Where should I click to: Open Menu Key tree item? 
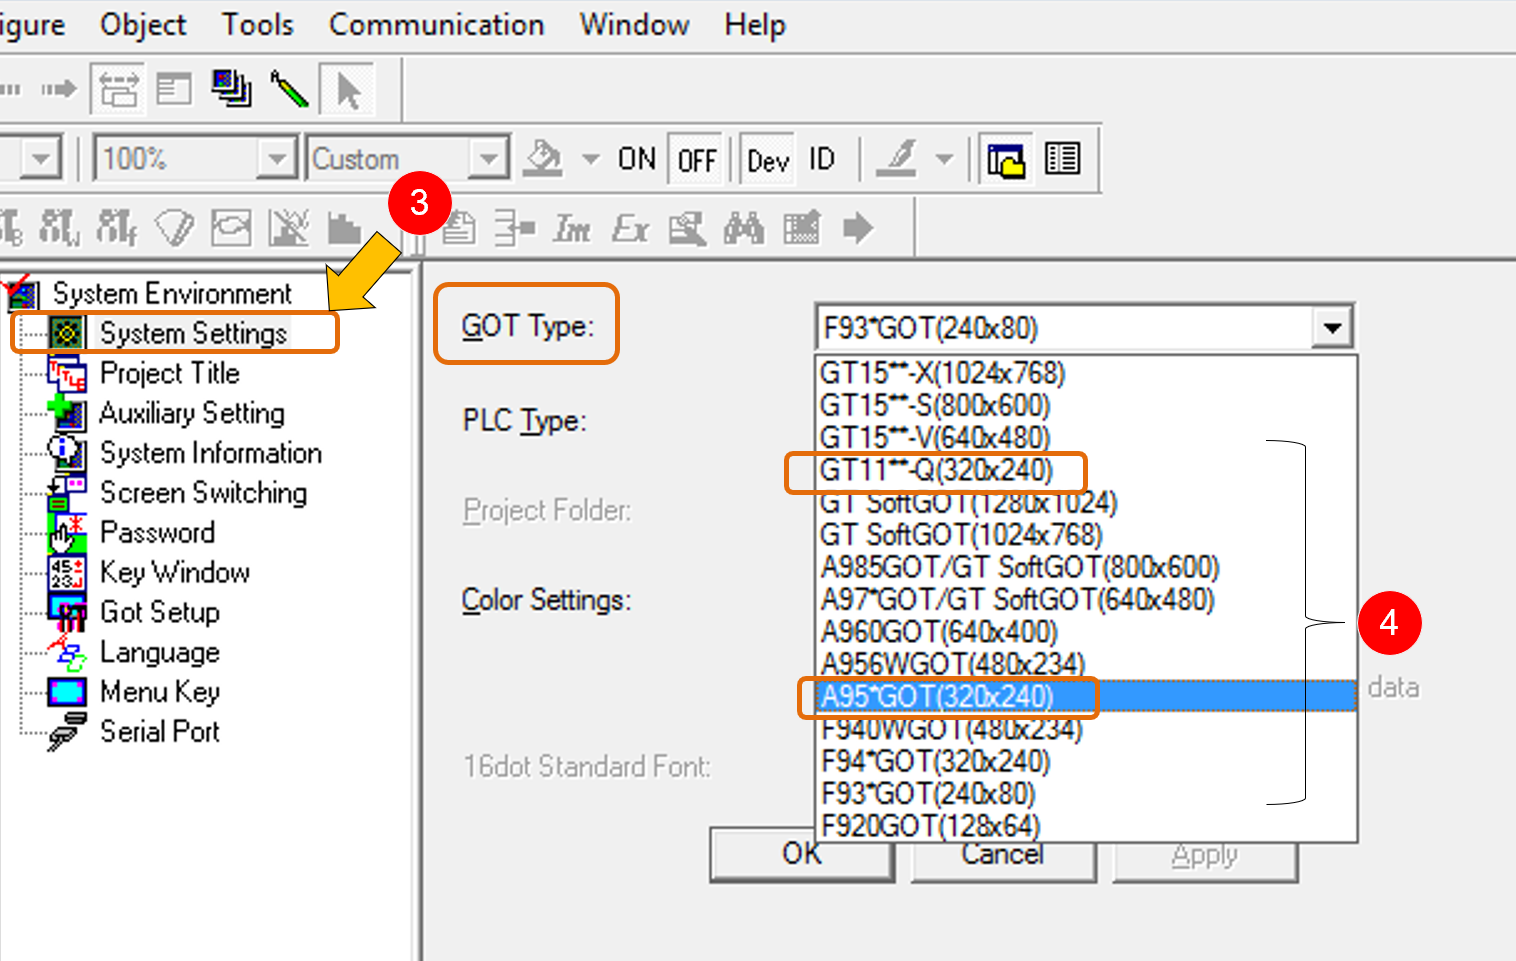point(160,692)
